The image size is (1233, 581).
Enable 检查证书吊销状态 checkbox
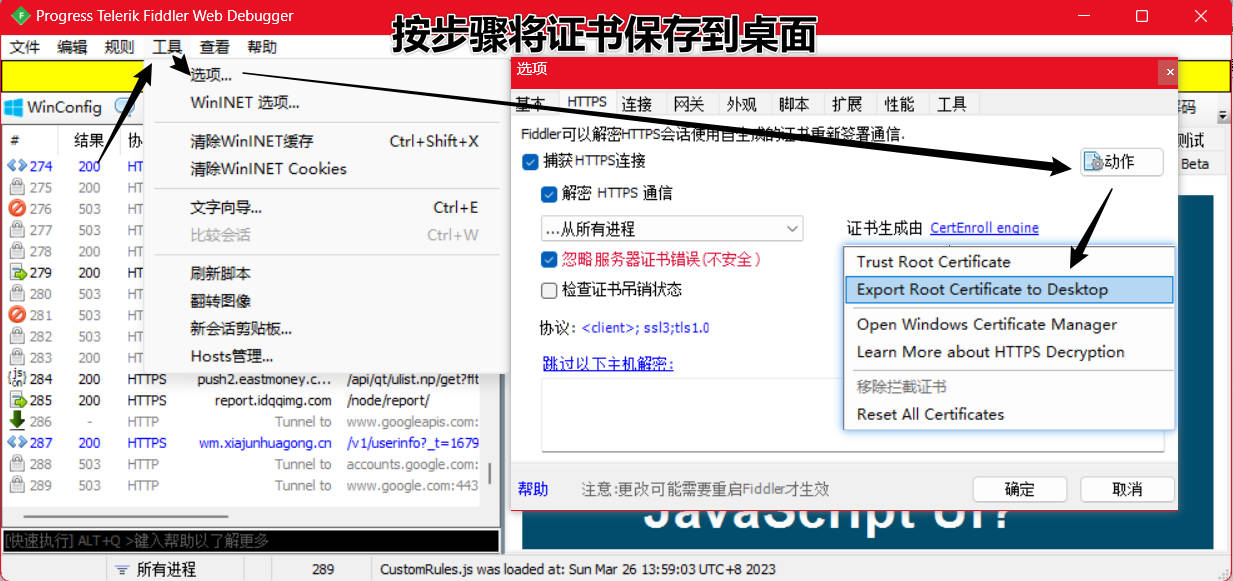click(549, 291)
